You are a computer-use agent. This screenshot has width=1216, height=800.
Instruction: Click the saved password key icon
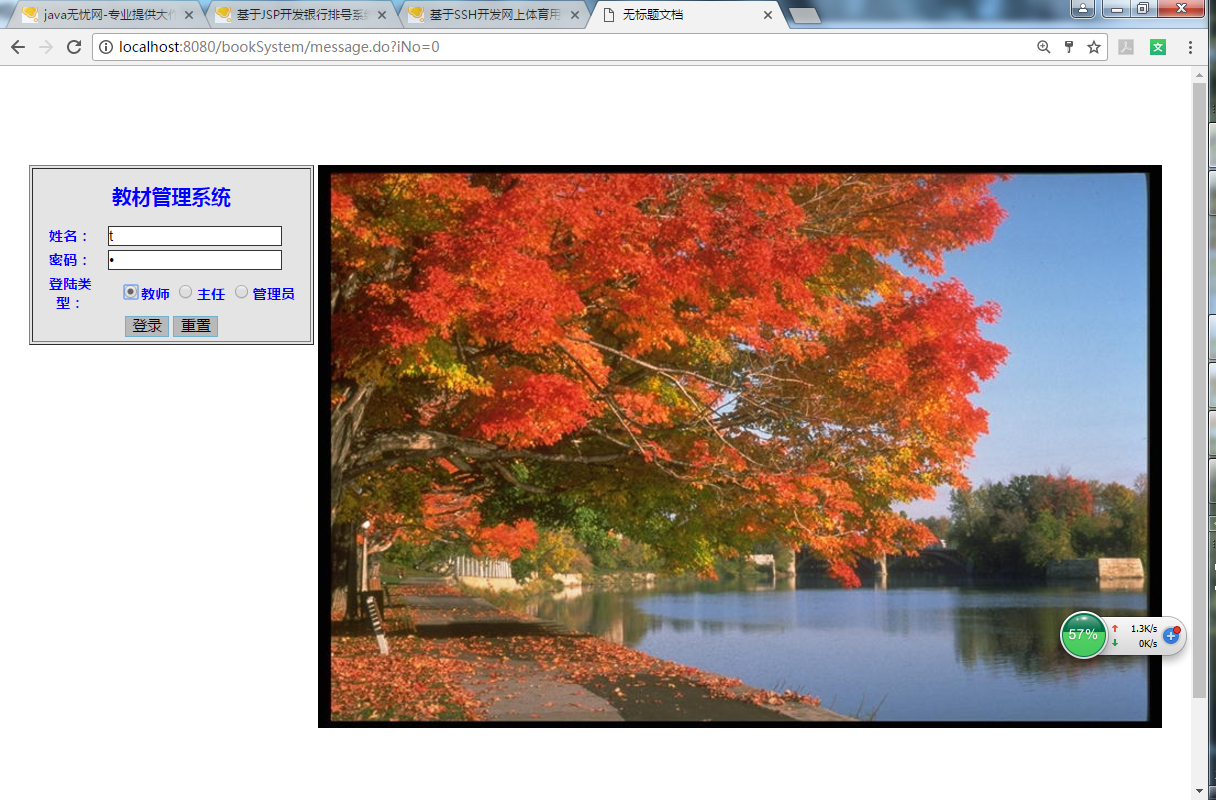click(1069, 47)
